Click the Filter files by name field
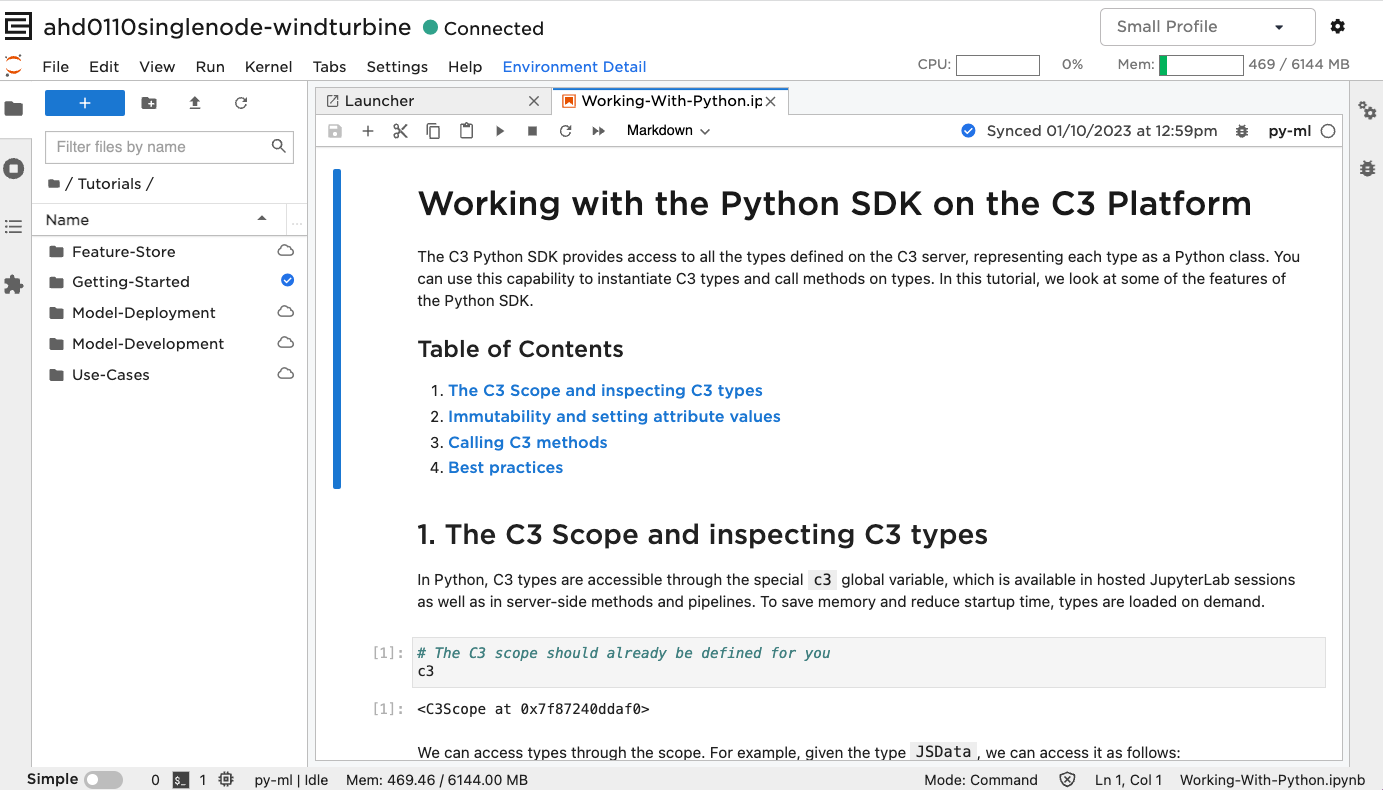 pos(160,147)
